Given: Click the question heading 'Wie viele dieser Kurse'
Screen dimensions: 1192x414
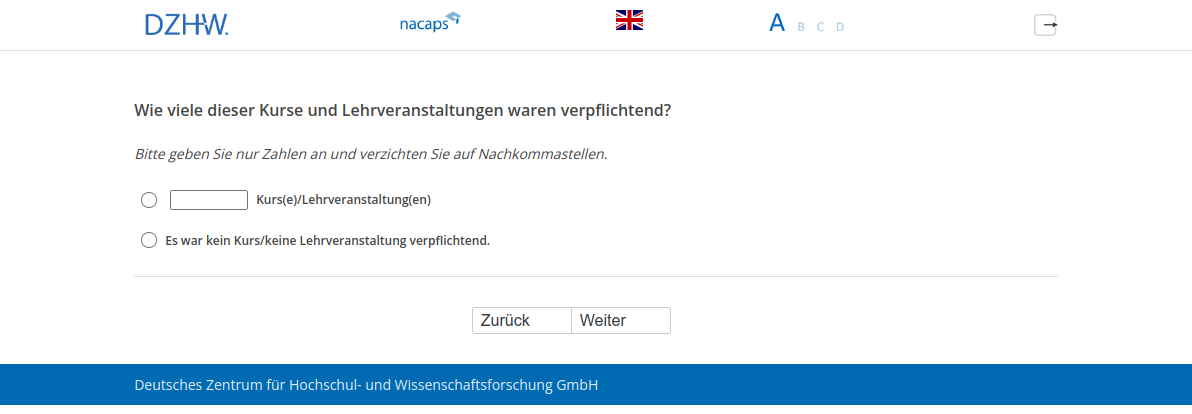Looking at the screenshot, I should (x=402, y=110).
